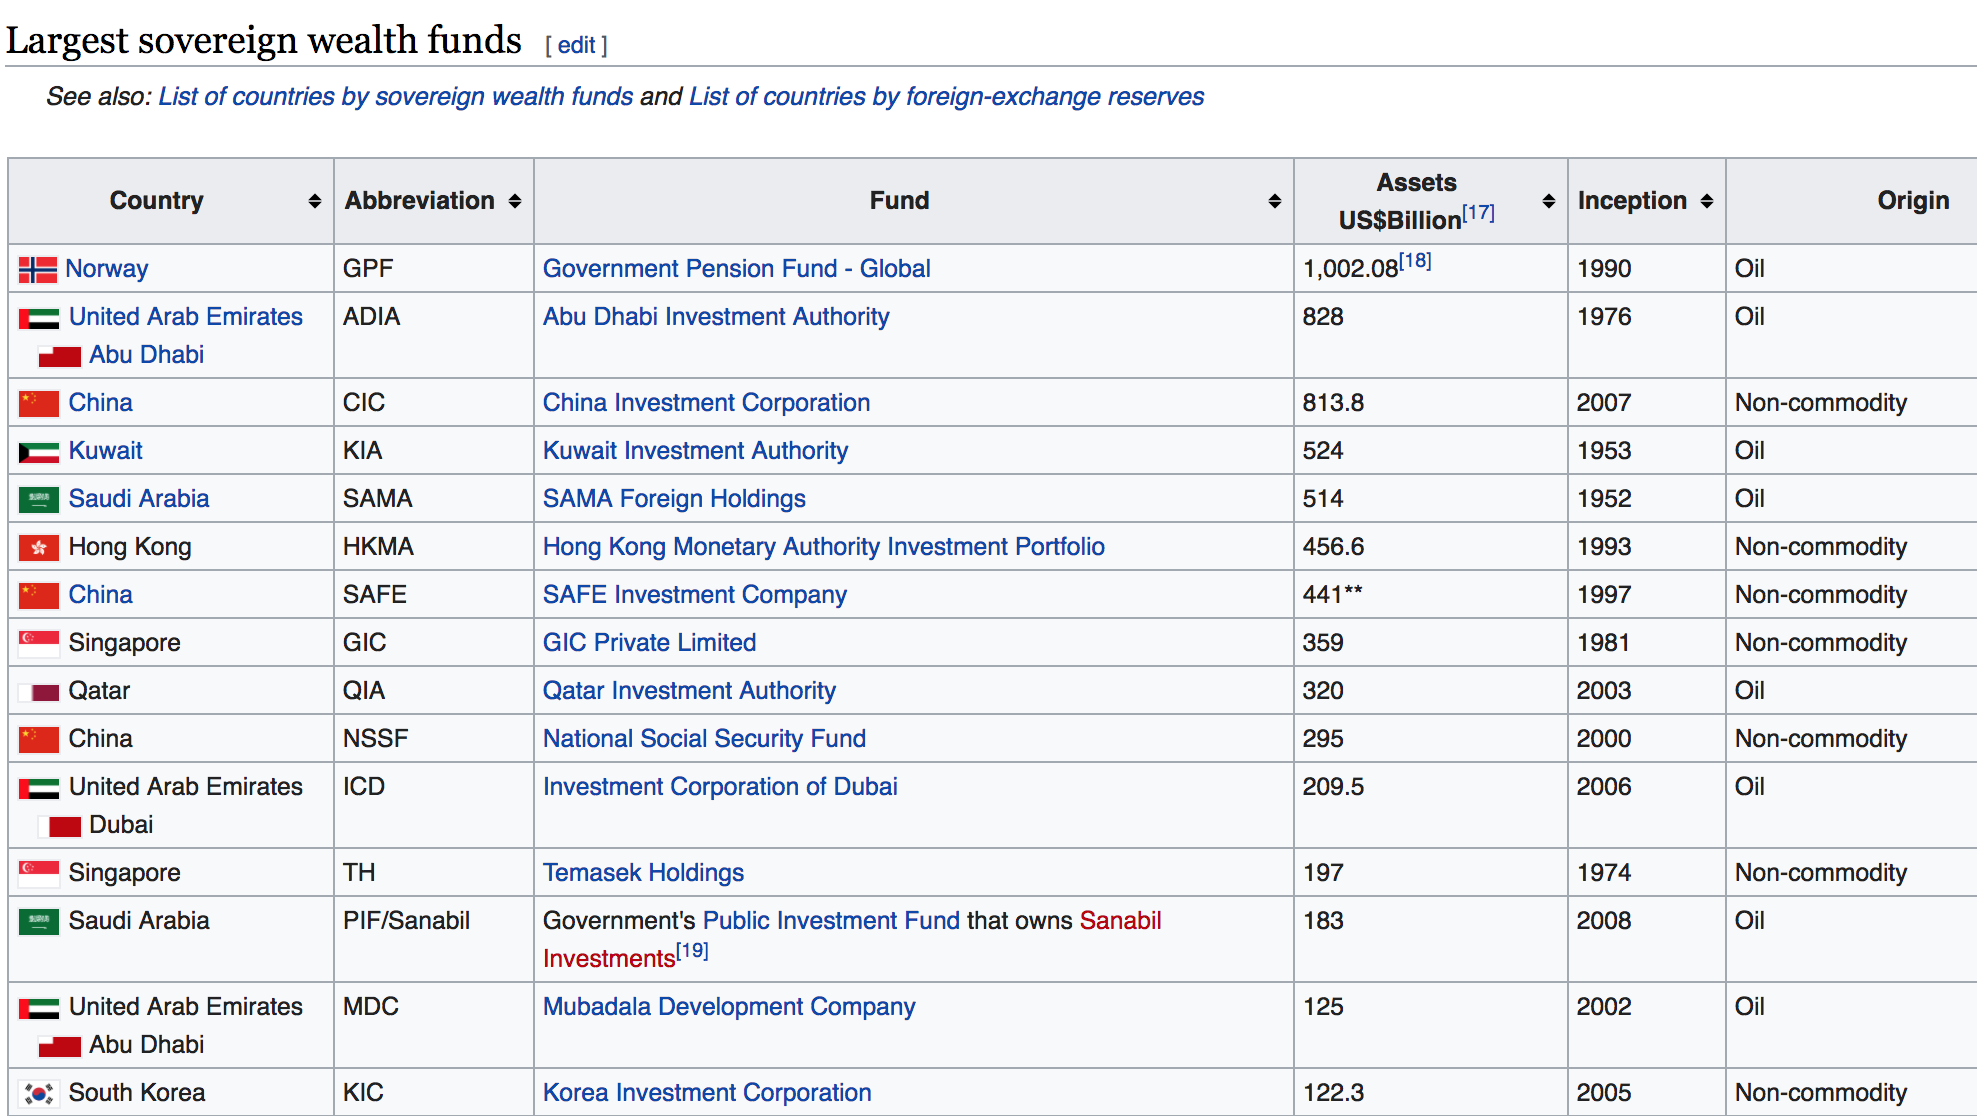Image resolution: width=1977 pixels, height=1116 pixels.
Task: Click the sort arrow on the Abbreviation column
Action: pyautogui.click(x=516, y=200)
